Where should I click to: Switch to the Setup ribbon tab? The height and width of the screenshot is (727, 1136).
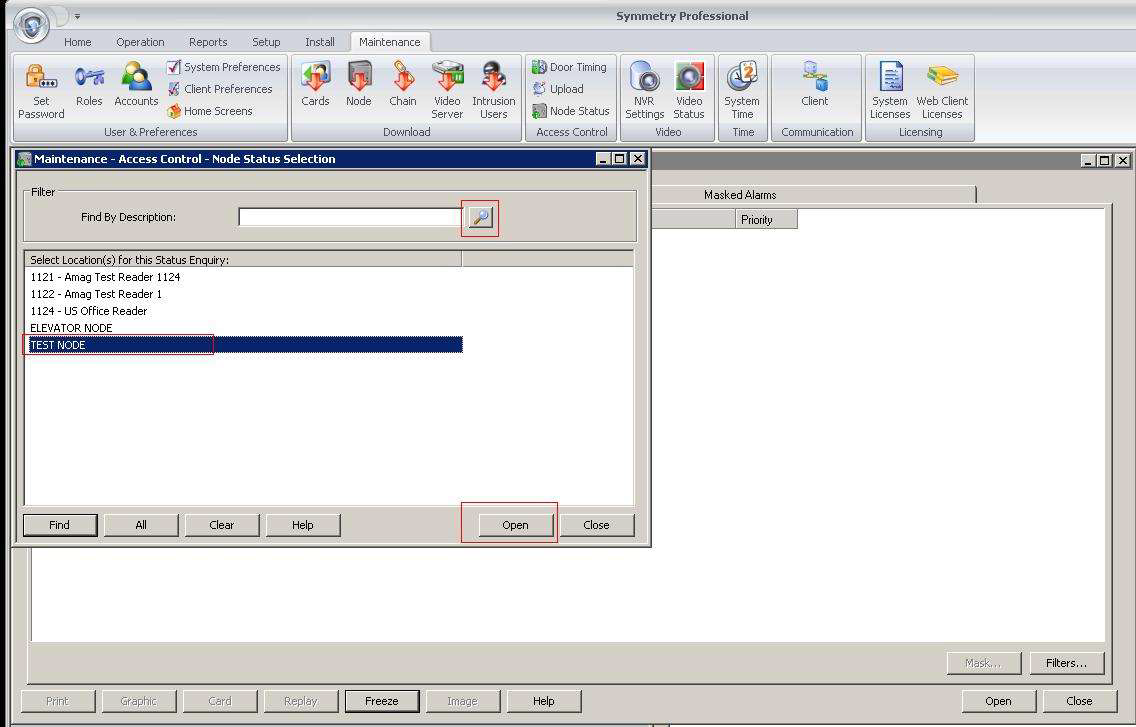(x=266, y=42)
